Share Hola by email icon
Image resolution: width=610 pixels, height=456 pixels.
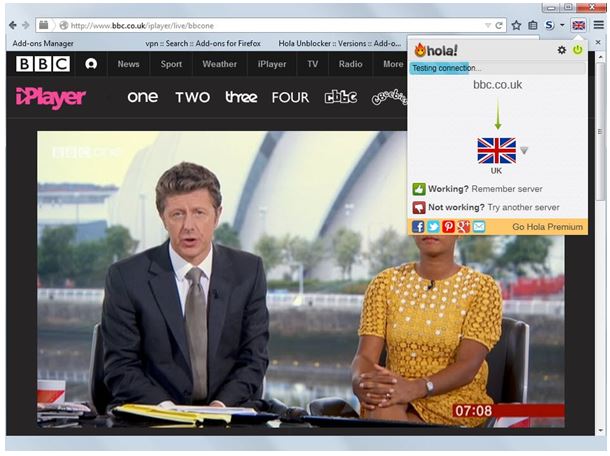click(x=479, y=226)
